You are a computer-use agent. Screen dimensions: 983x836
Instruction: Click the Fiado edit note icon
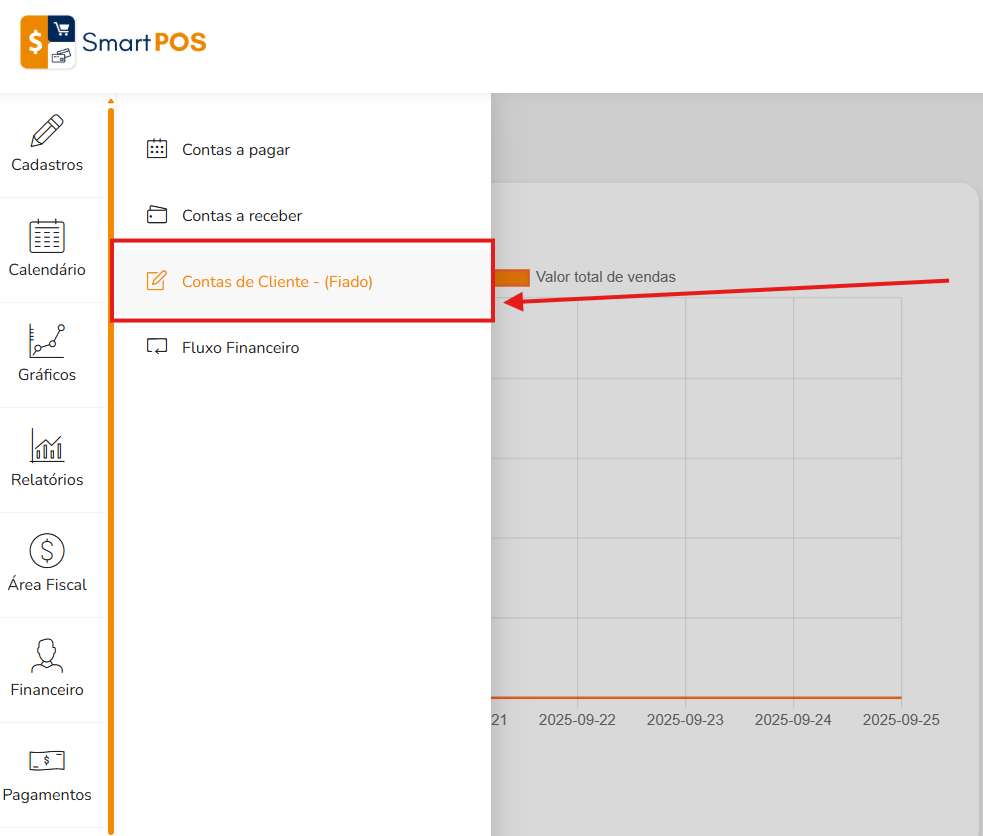point(157,281)
